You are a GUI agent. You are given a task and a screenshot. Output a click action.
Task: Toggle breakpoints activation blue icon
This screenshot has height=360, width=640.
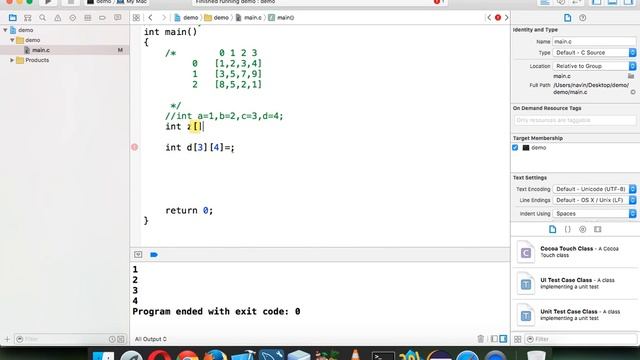(154, 255)
